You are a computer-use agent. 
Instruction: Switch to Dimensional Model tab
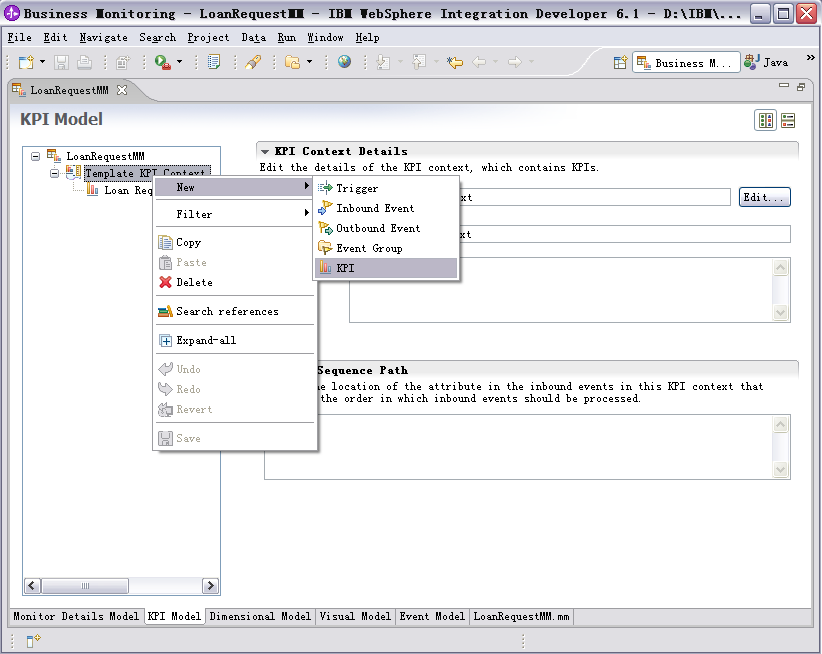[x=260, y=616]
